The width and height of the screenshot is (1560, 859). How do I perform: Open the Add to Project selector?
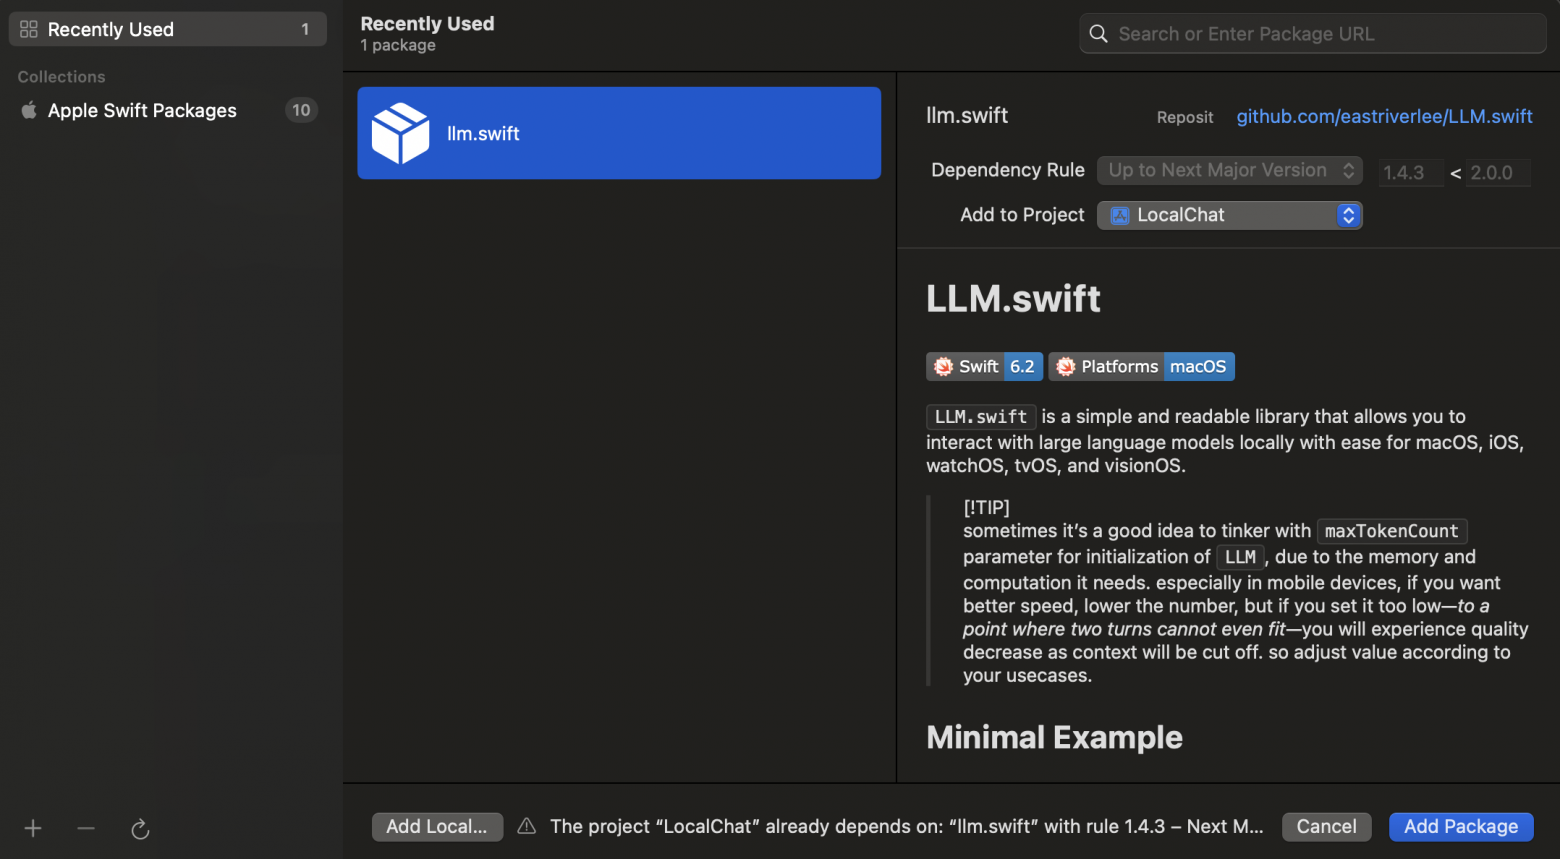(1229, 215)
